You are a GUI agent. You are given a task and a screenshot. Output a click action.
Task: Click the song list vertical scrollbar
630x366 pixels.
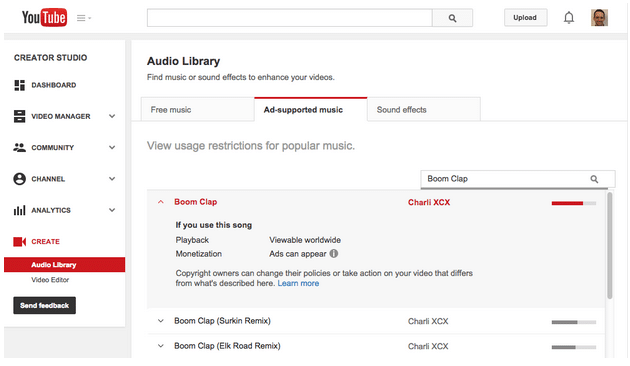(610, 245)
